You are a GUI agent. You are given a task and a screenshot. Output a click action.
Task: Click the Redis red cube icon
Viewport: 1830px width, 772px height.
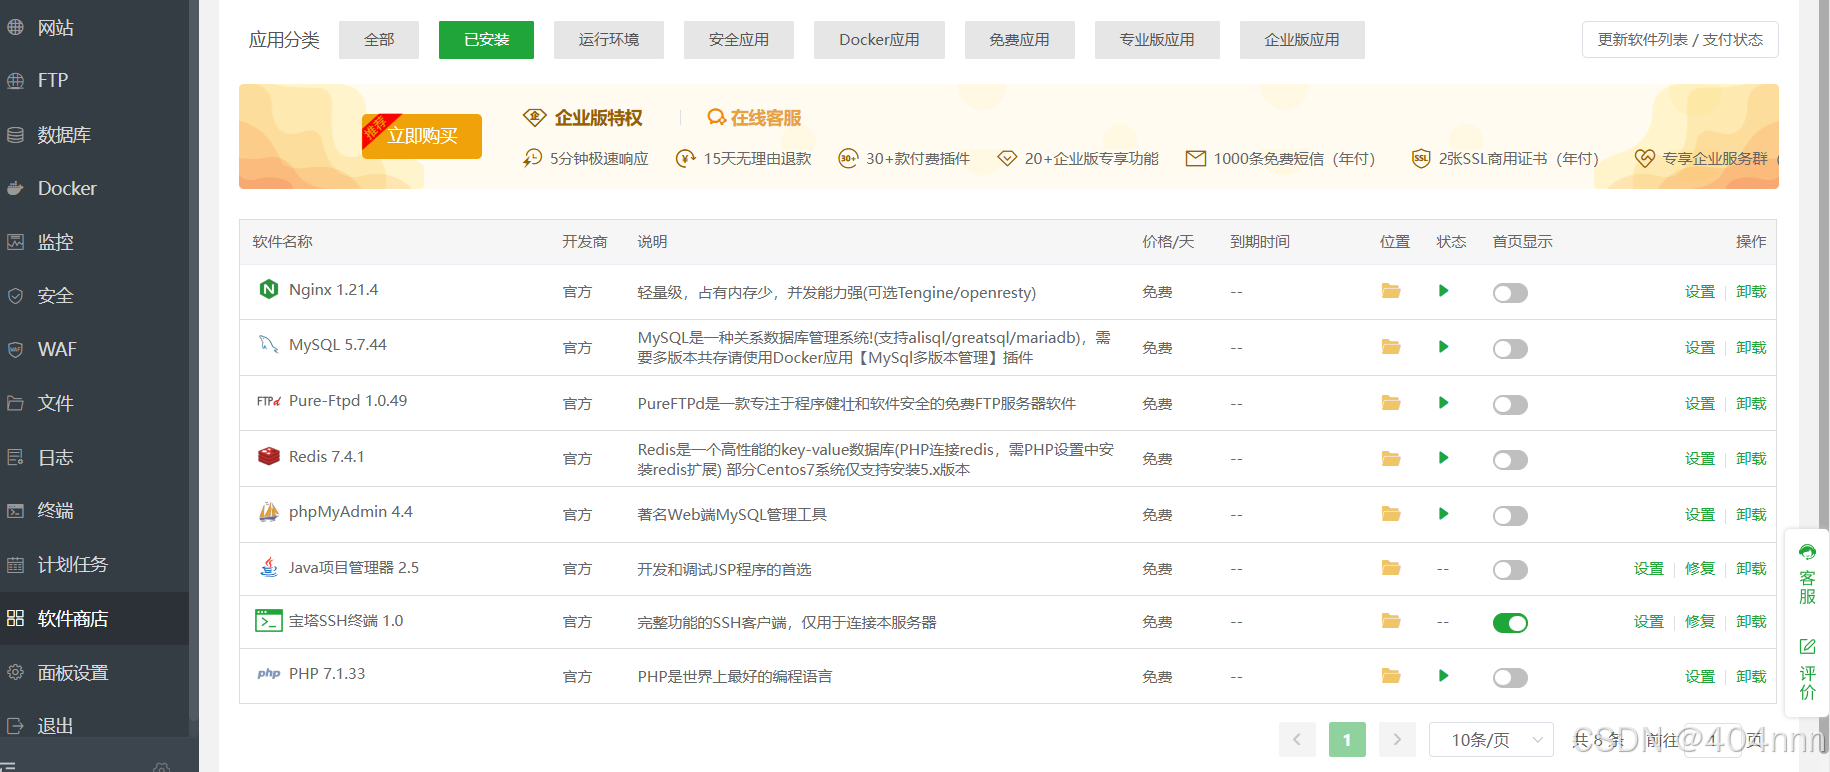pyautogui.click(x=269, y=456)
